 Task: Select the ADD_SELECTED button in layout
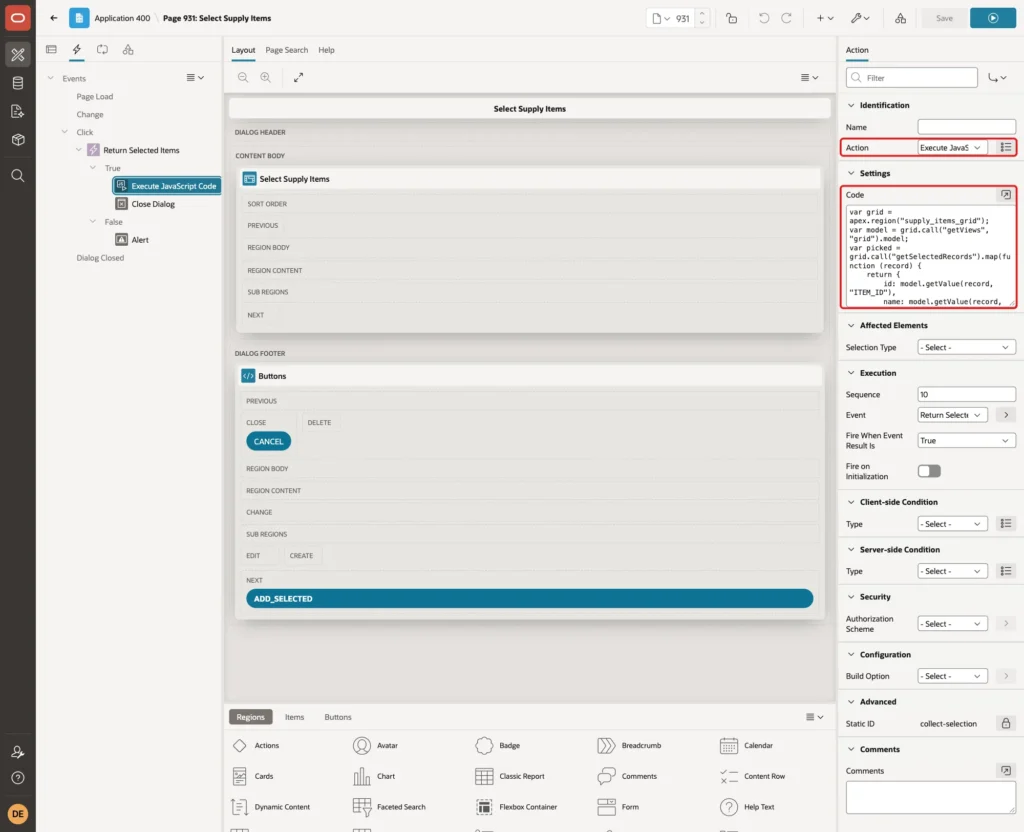tap(530, 598)
